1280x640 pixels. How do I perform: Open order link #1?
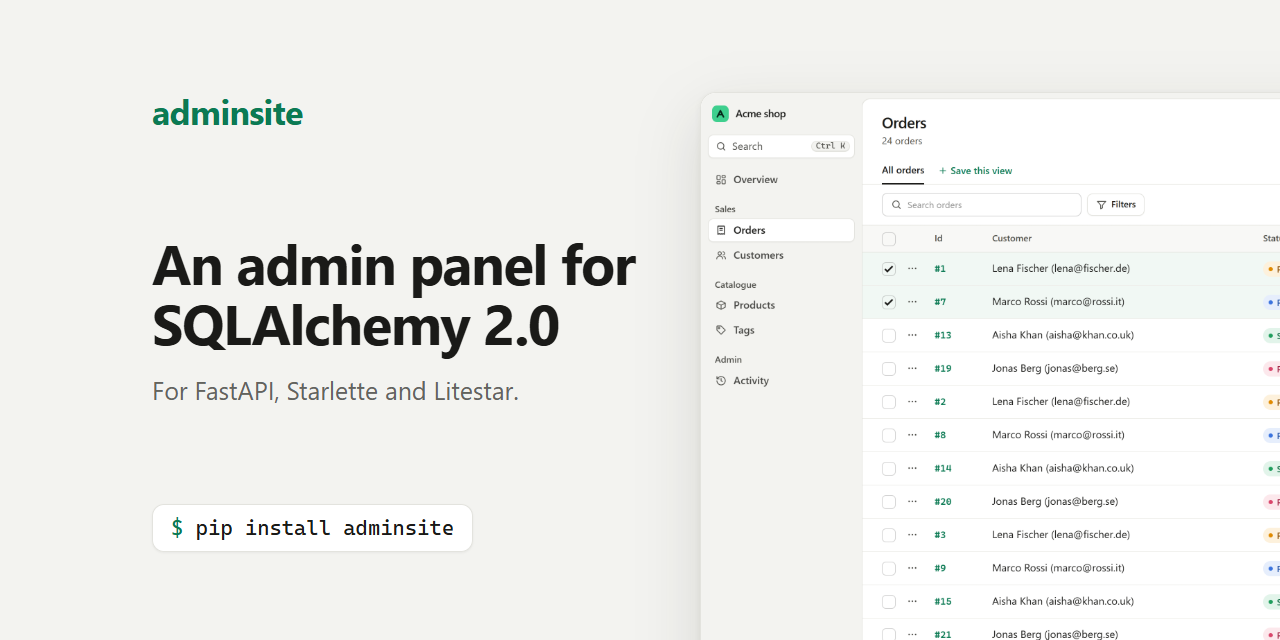[x=940, y=269]
